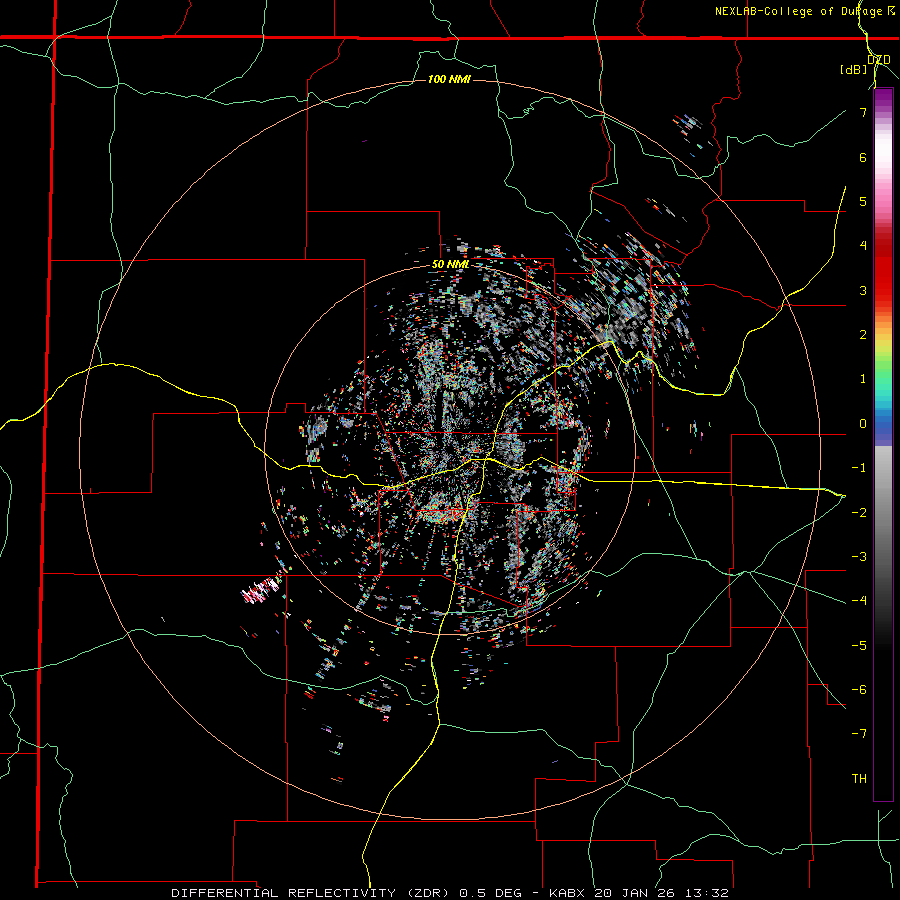Click the "100 NMI" range ring label
The width and height of the screenshot is (900, 900).
449,79
